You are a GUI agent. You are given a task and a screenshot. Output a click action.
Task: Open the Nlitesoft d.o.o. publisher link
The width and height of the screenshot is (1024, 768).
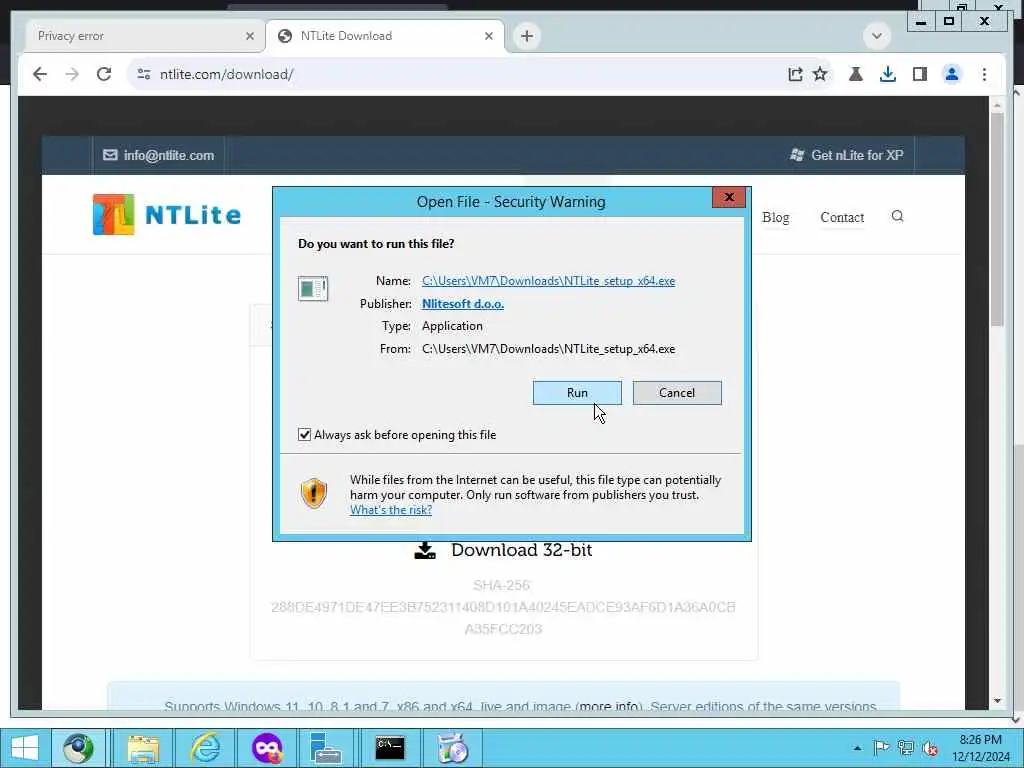point(462,304)
